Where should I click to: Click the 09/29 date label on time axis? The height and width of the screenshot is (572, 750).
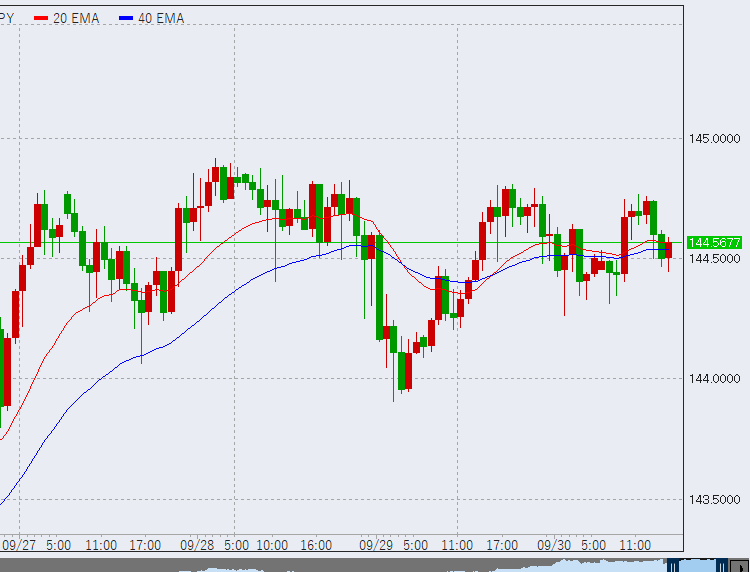click(x=375, y=545)
